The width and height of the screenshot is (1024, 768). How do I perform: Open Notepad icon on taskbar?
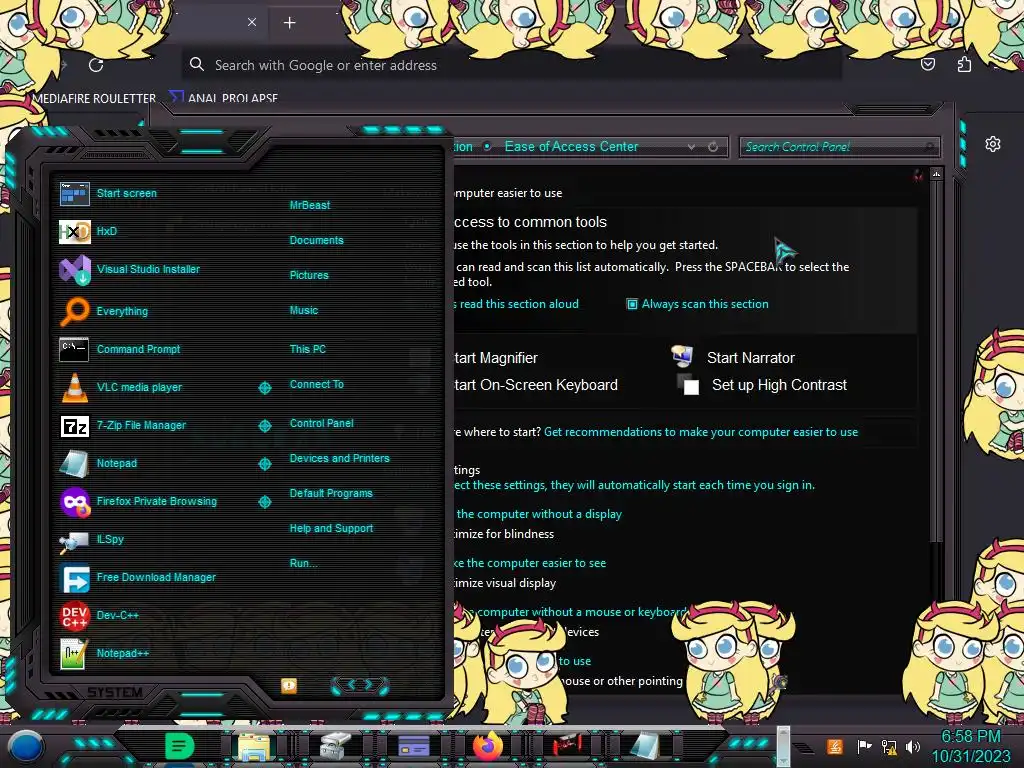645,746
